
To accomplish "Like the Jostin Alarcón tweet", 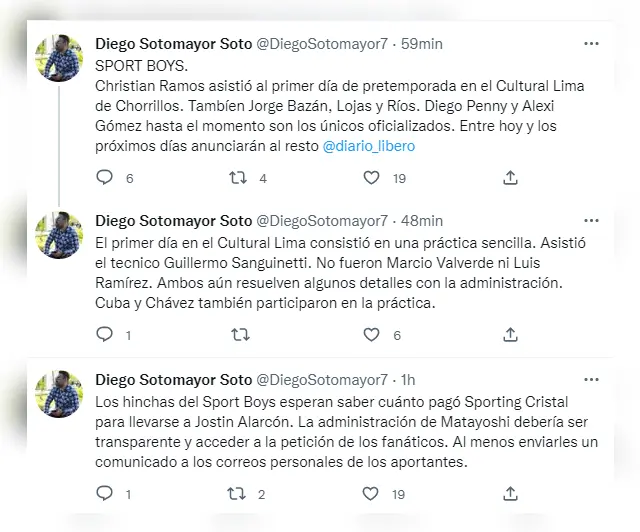I will click(372, 493).
